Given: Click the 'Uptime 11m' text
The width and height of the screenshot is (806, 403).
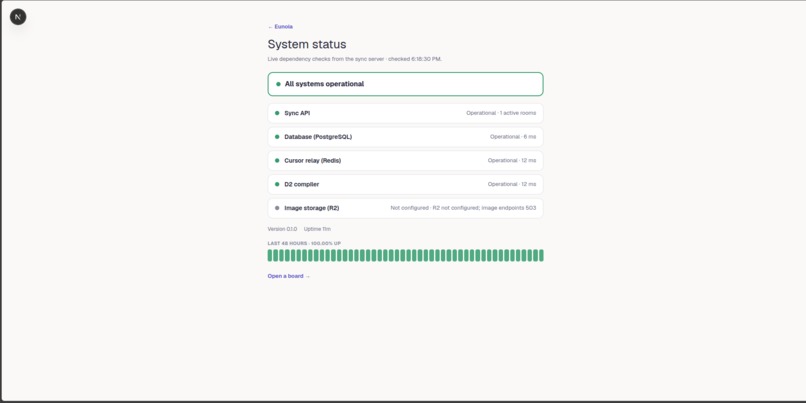Looking at the screenshot, I should [317, 229].
